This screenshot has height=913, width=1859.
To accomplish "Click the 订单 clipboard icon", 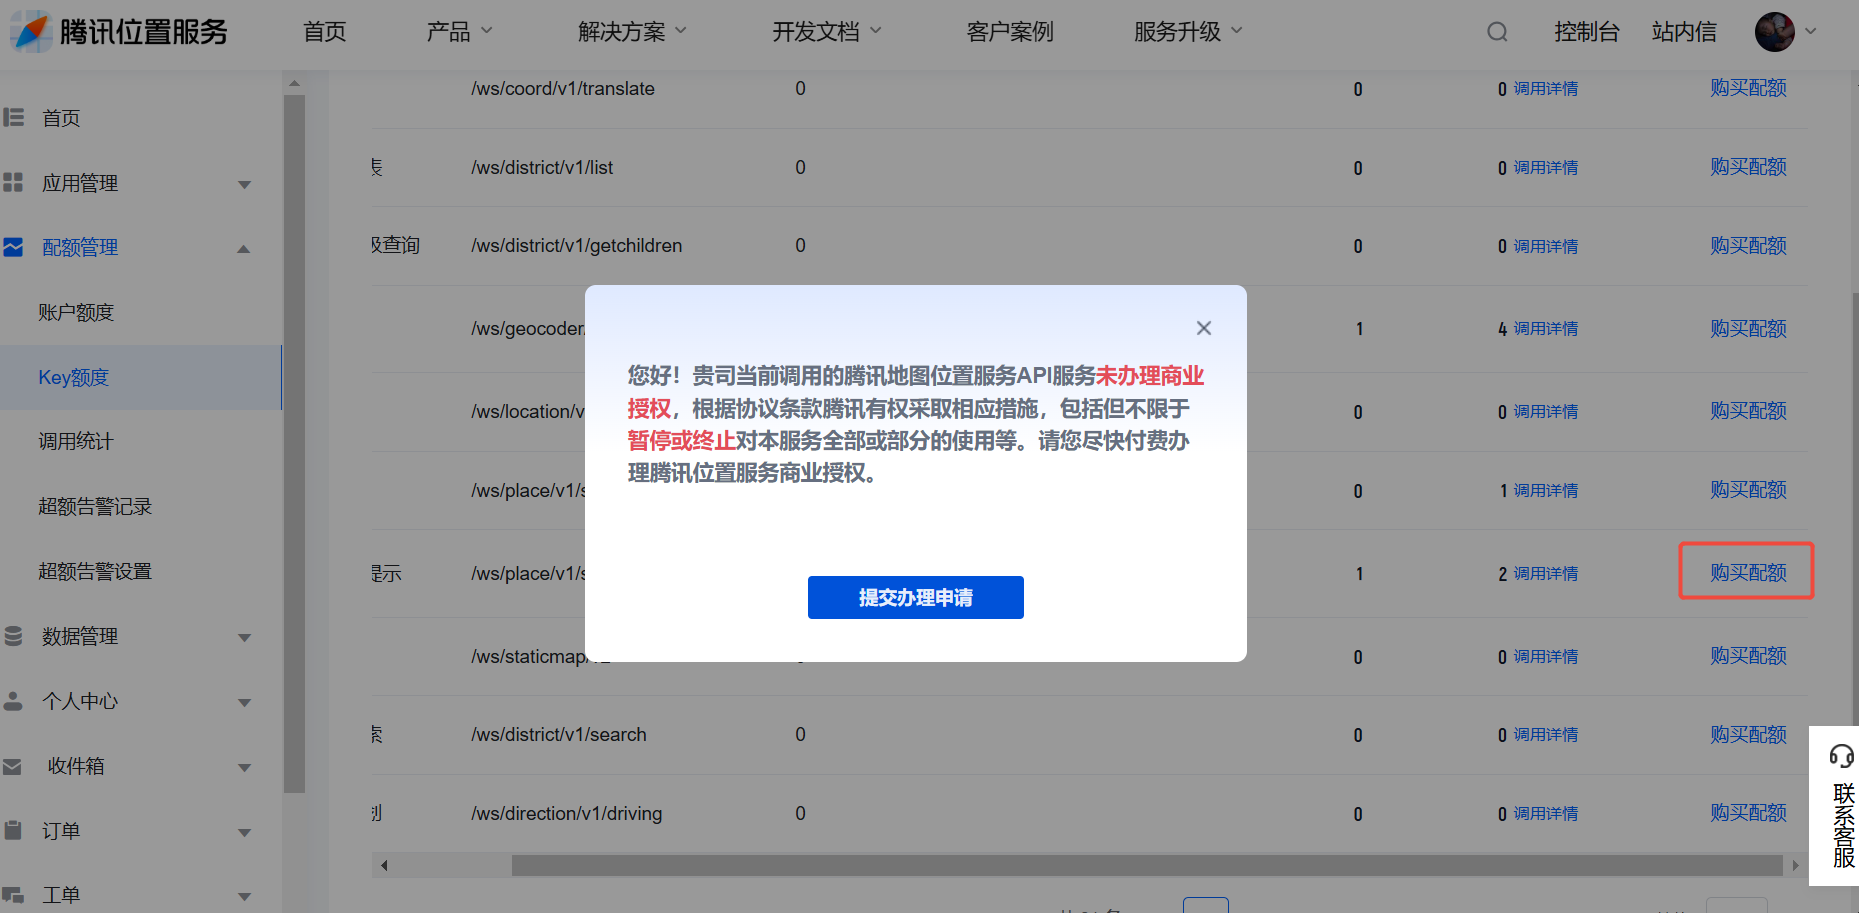I will [x=13, y=831].
